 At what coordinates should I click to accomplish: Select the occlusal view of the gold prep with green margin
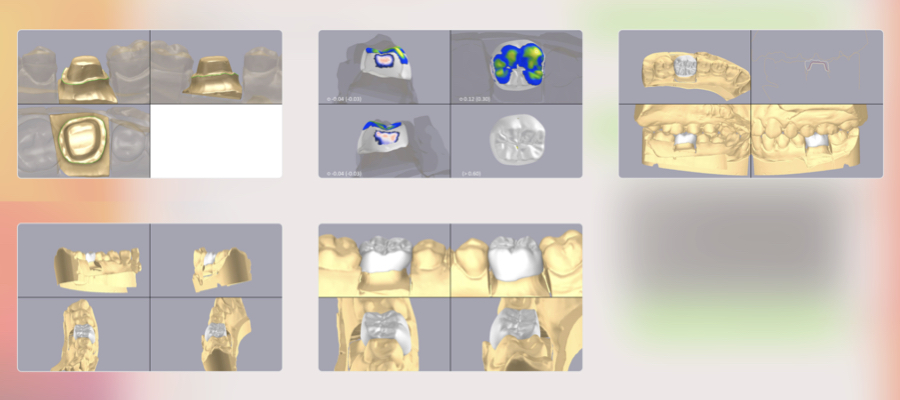coord(84,141)
